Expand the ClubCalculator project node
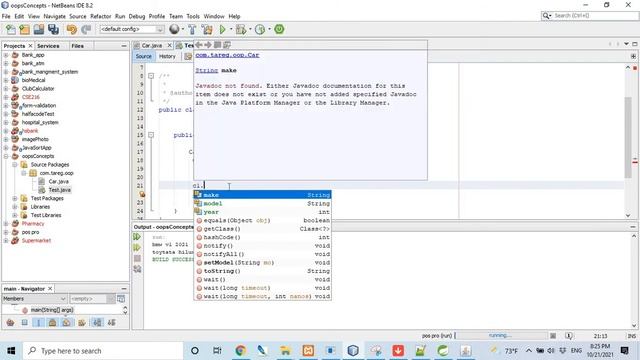640x360 pixels. (6, 89)
